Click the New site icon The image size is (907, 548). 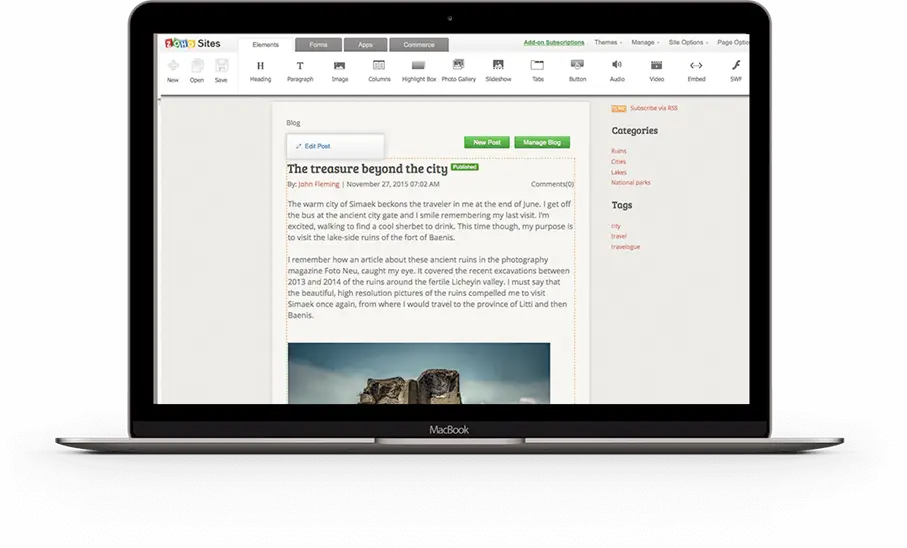[173, 65]
